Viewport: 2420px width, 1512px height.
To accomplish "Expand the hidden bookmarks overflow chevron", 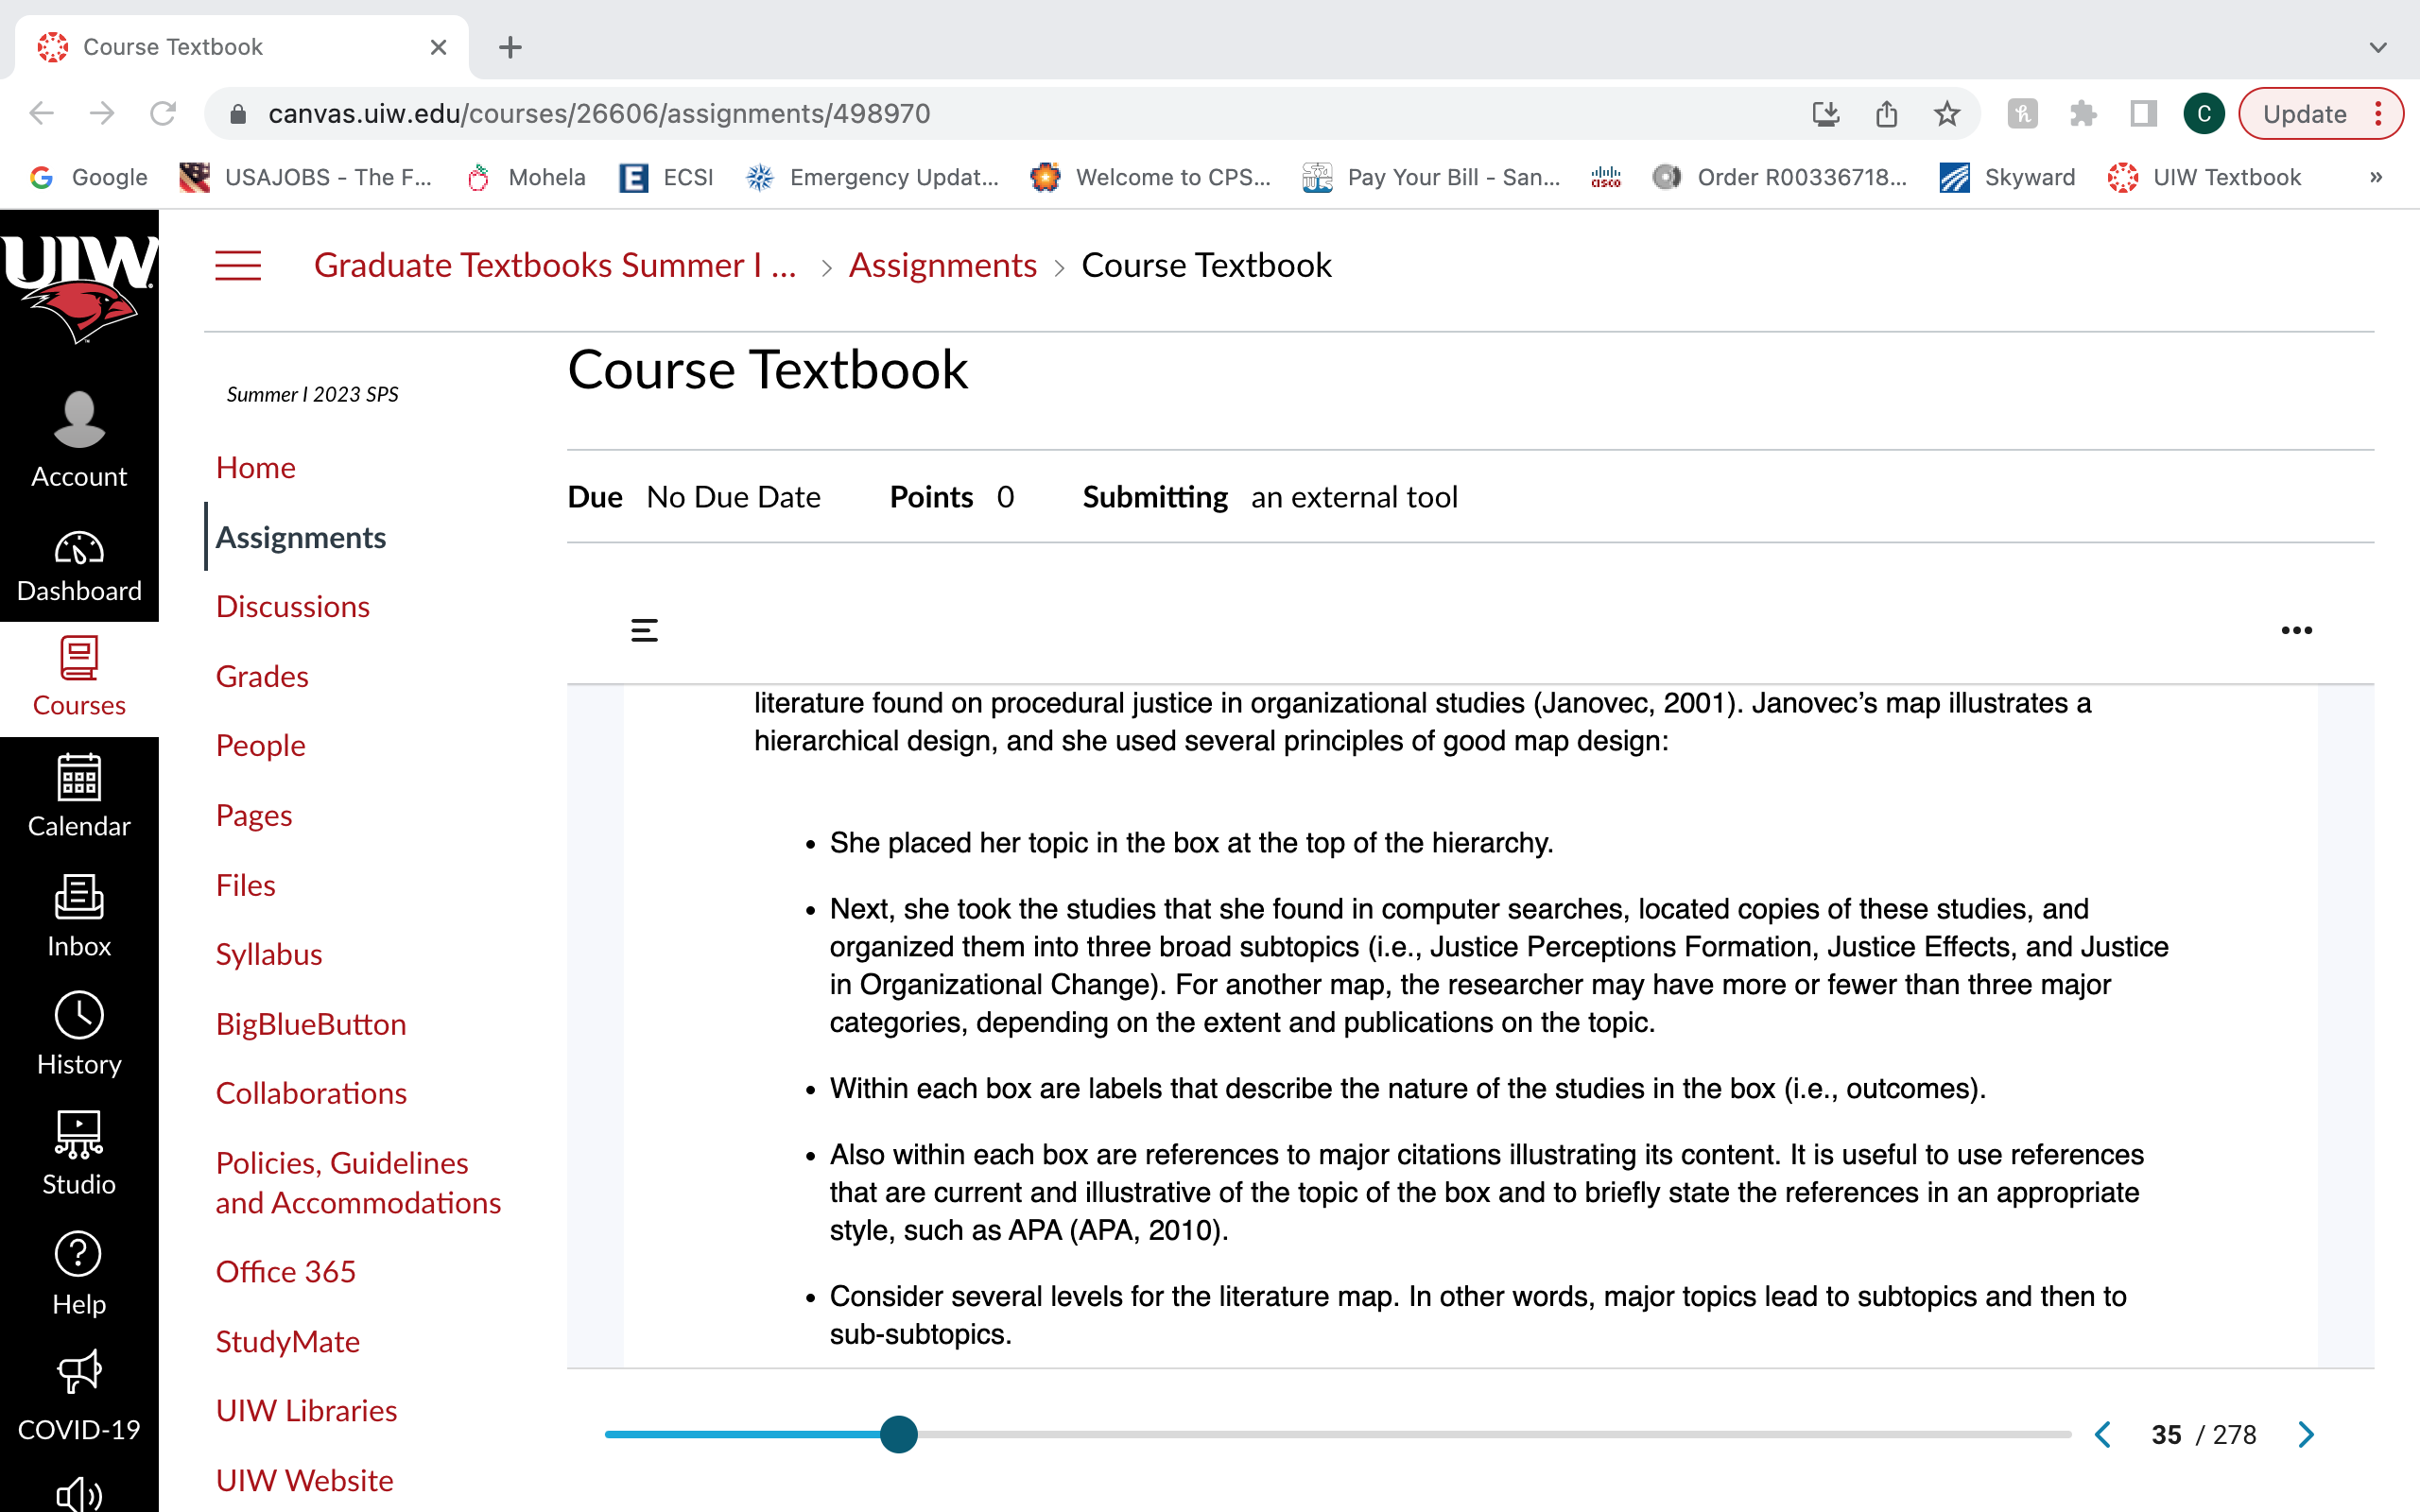I will [2376, 177].
